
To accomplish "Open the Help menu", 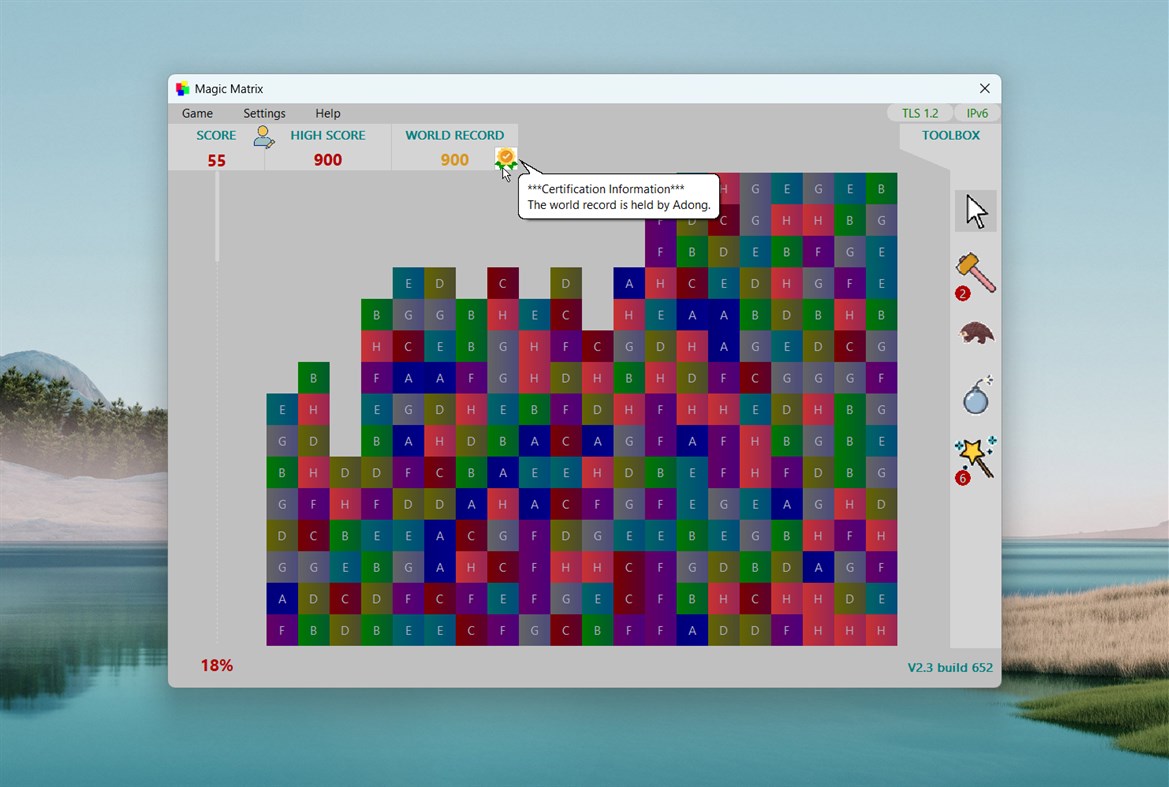I will click(327, 113).
